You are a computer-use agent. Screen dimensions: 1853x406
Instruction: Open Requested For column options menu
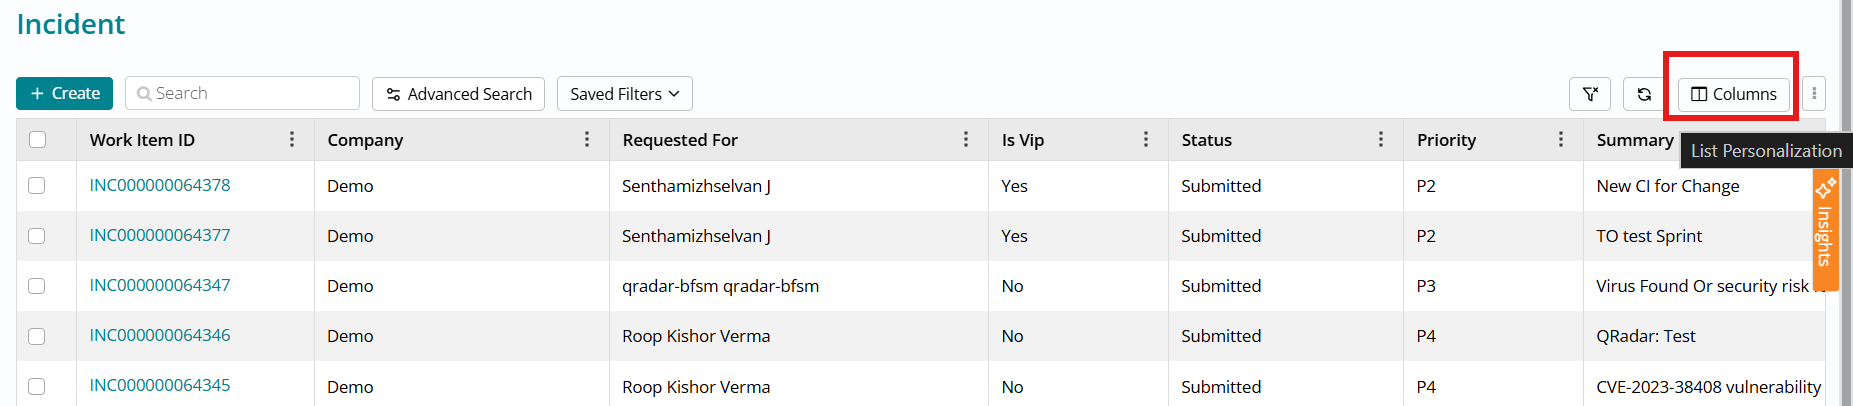coord(966,140)
